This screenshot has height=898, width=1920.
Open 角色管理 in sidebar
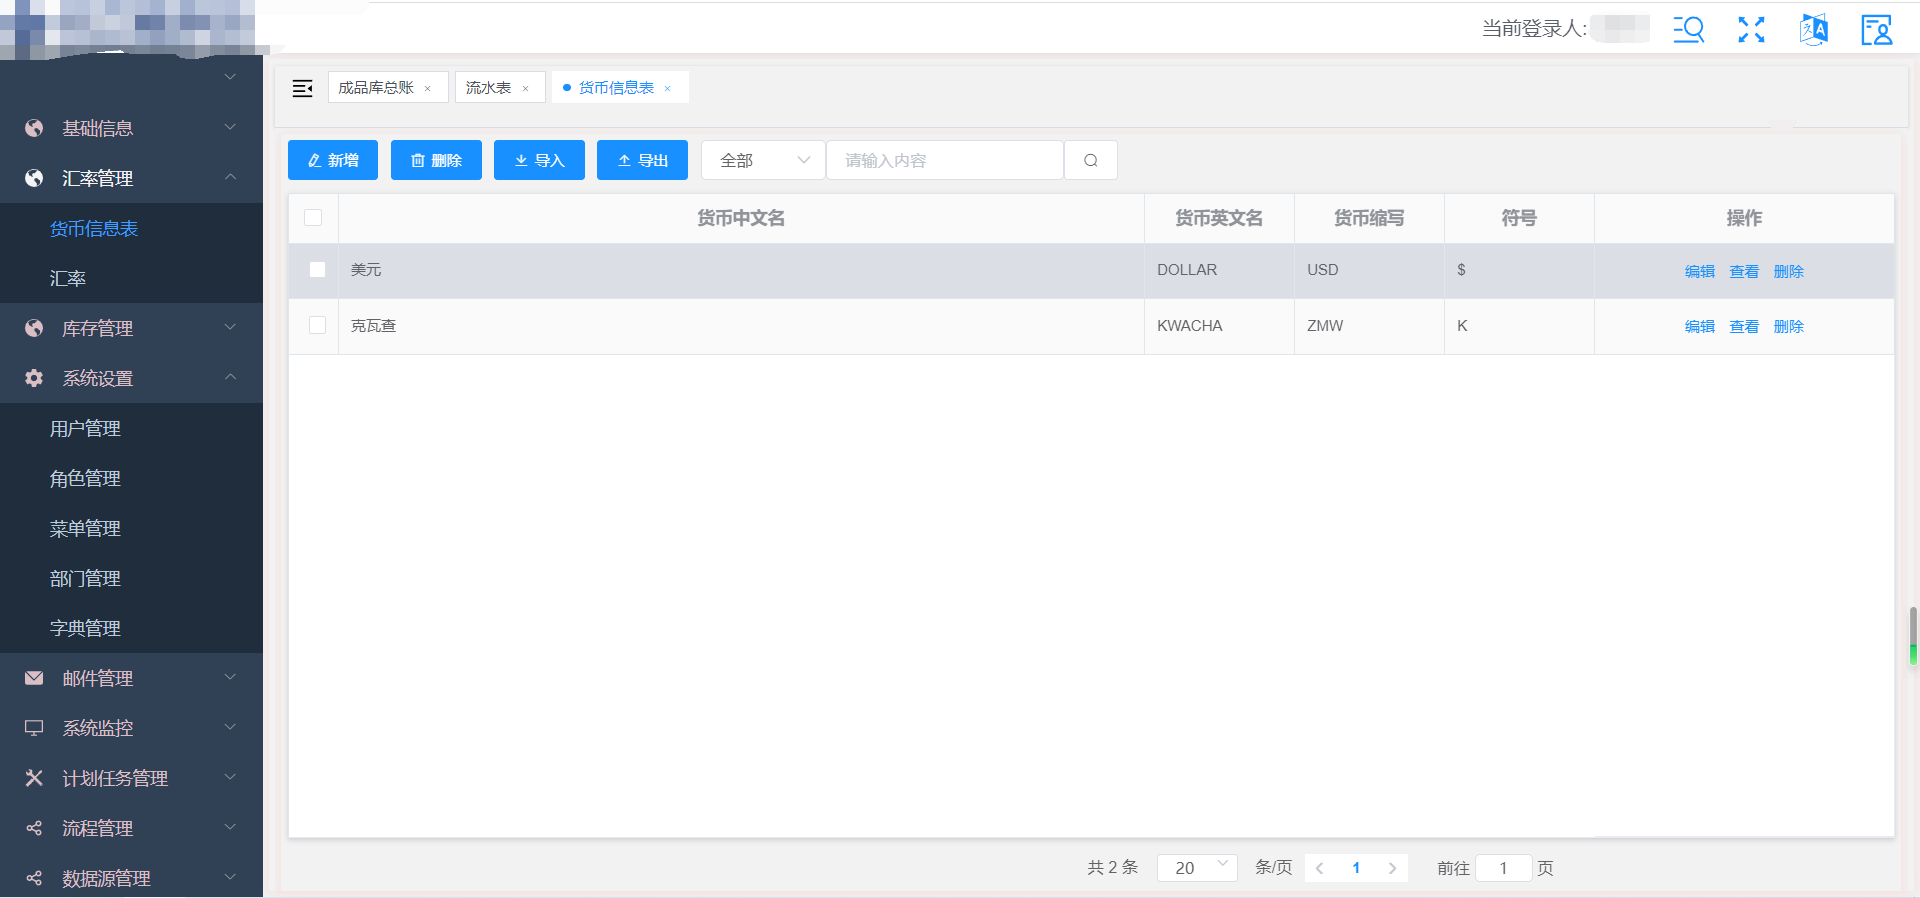point(131,478)
